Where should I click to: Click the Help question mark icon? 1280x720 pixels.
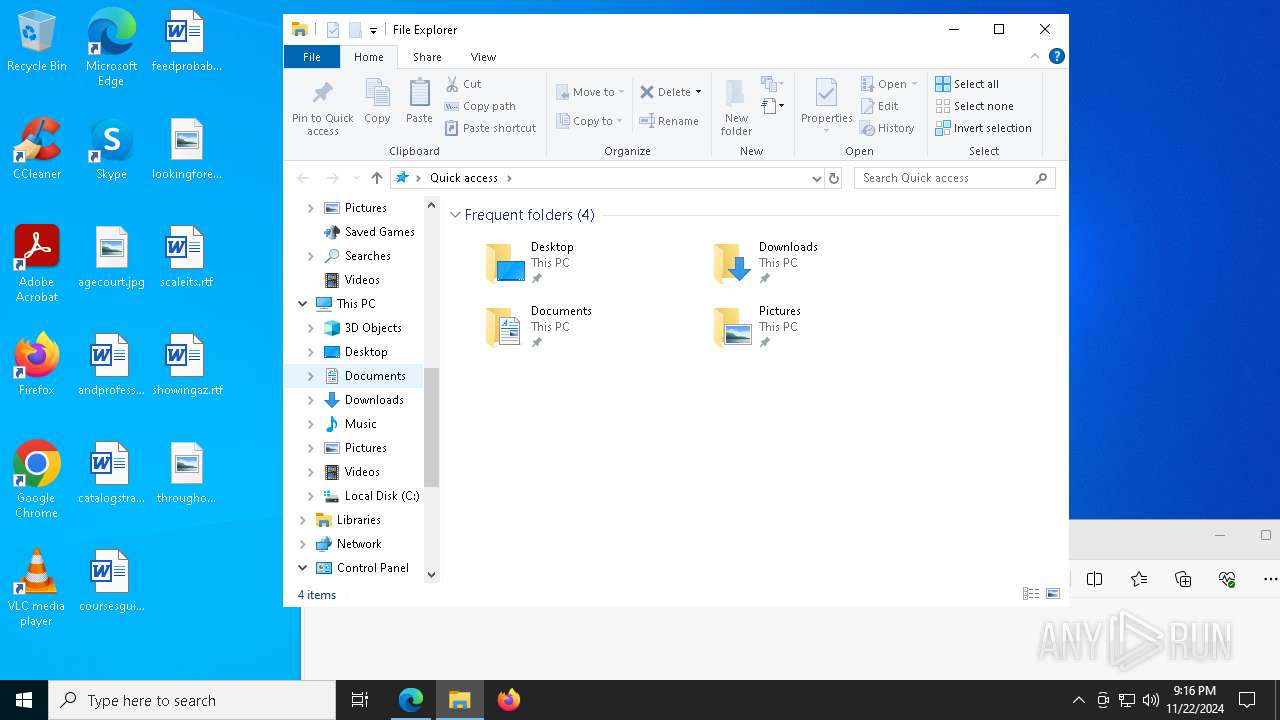(x=1056, y=56)
